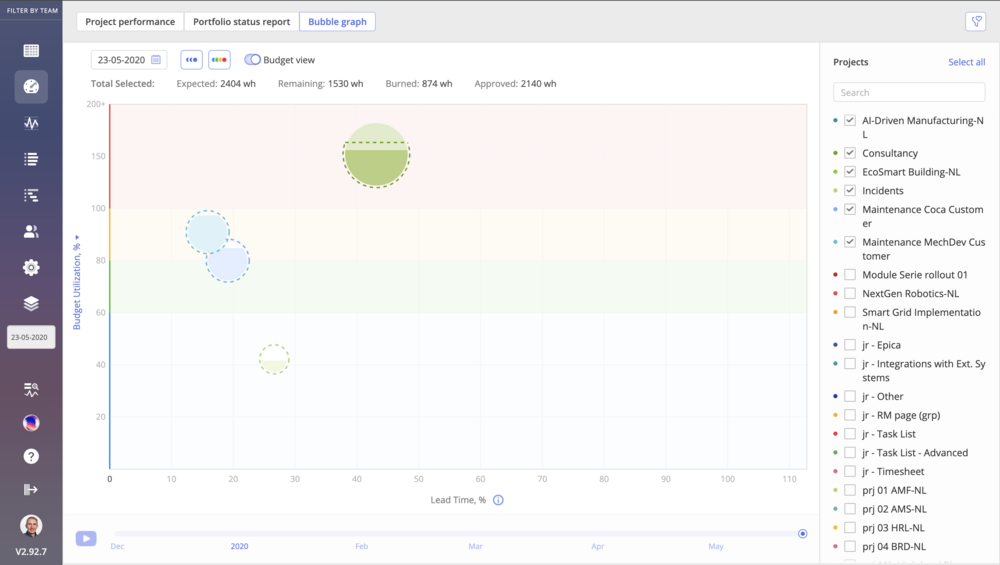Click the logout arrow icon in sidebar
The image size is (1000, 565).
[31, 489]
